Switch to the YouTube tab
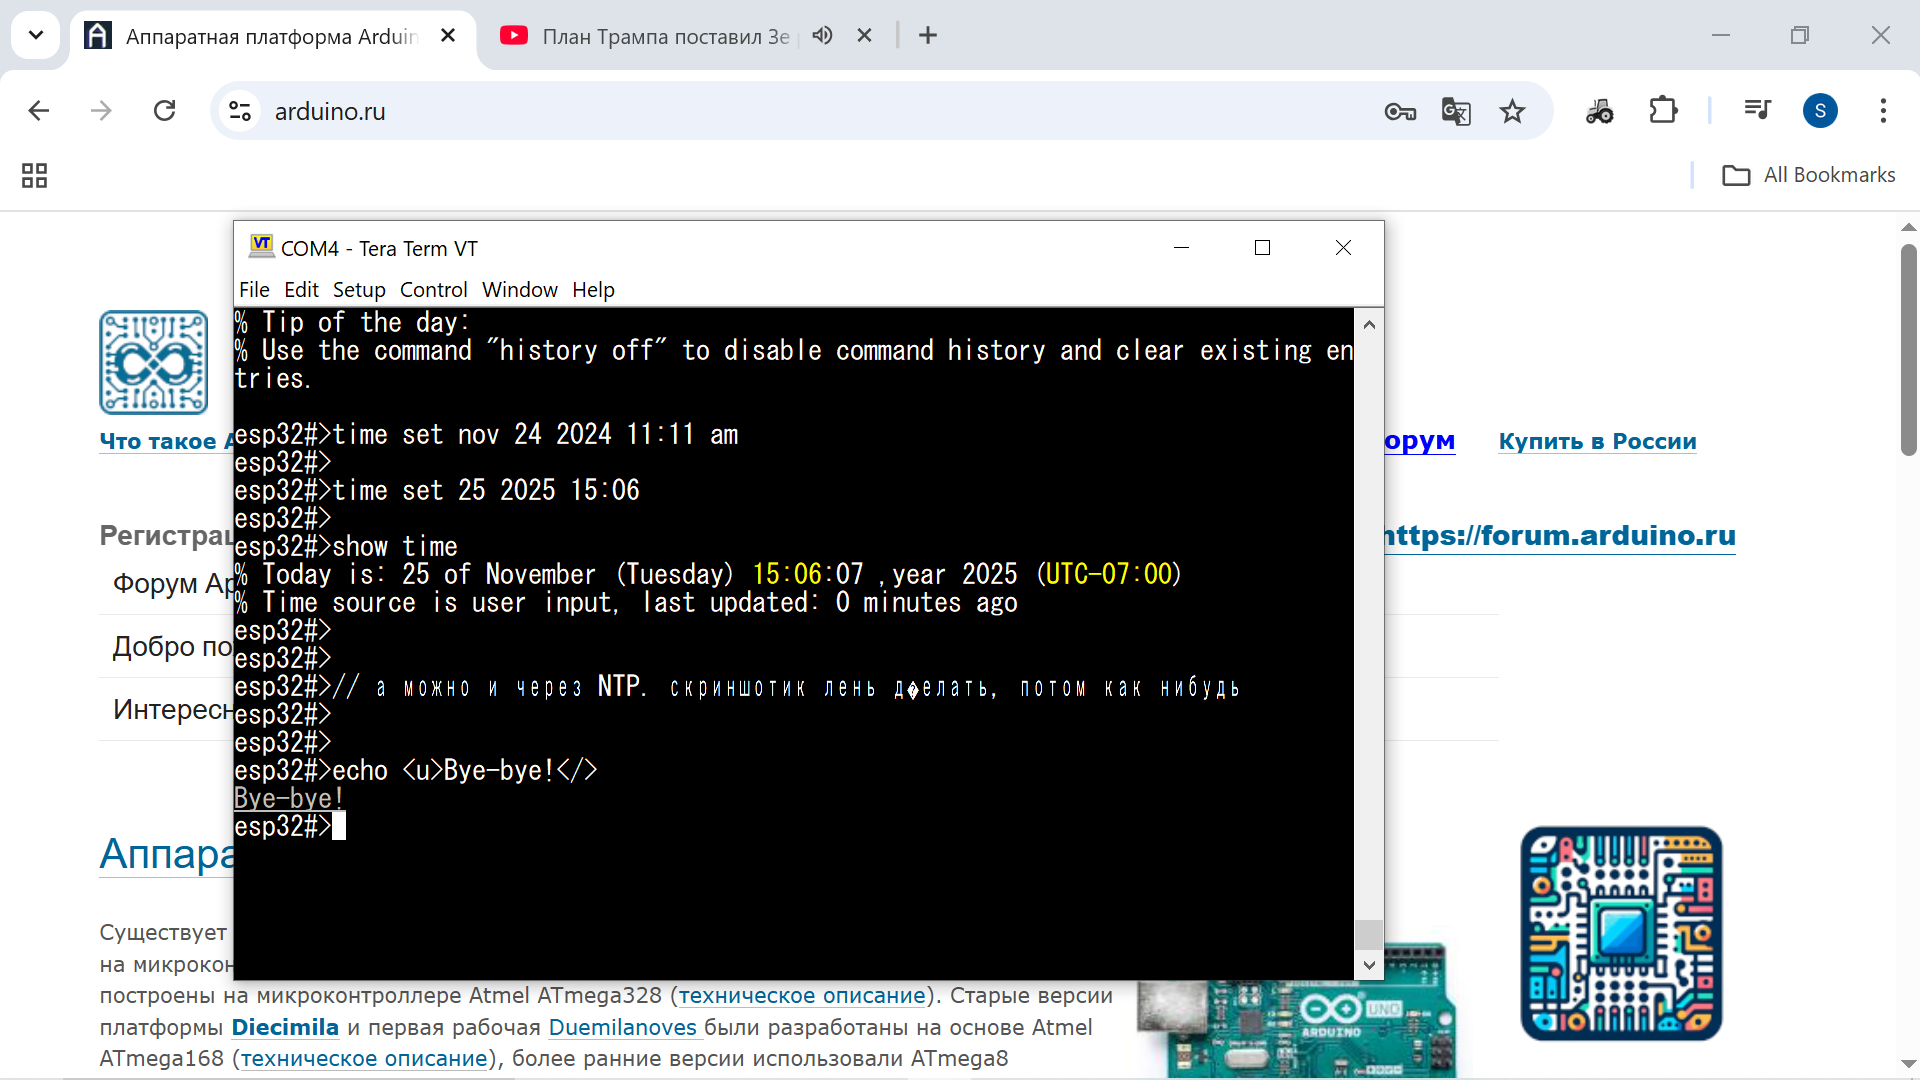The image size is (1920, 1080). [660, 37]
